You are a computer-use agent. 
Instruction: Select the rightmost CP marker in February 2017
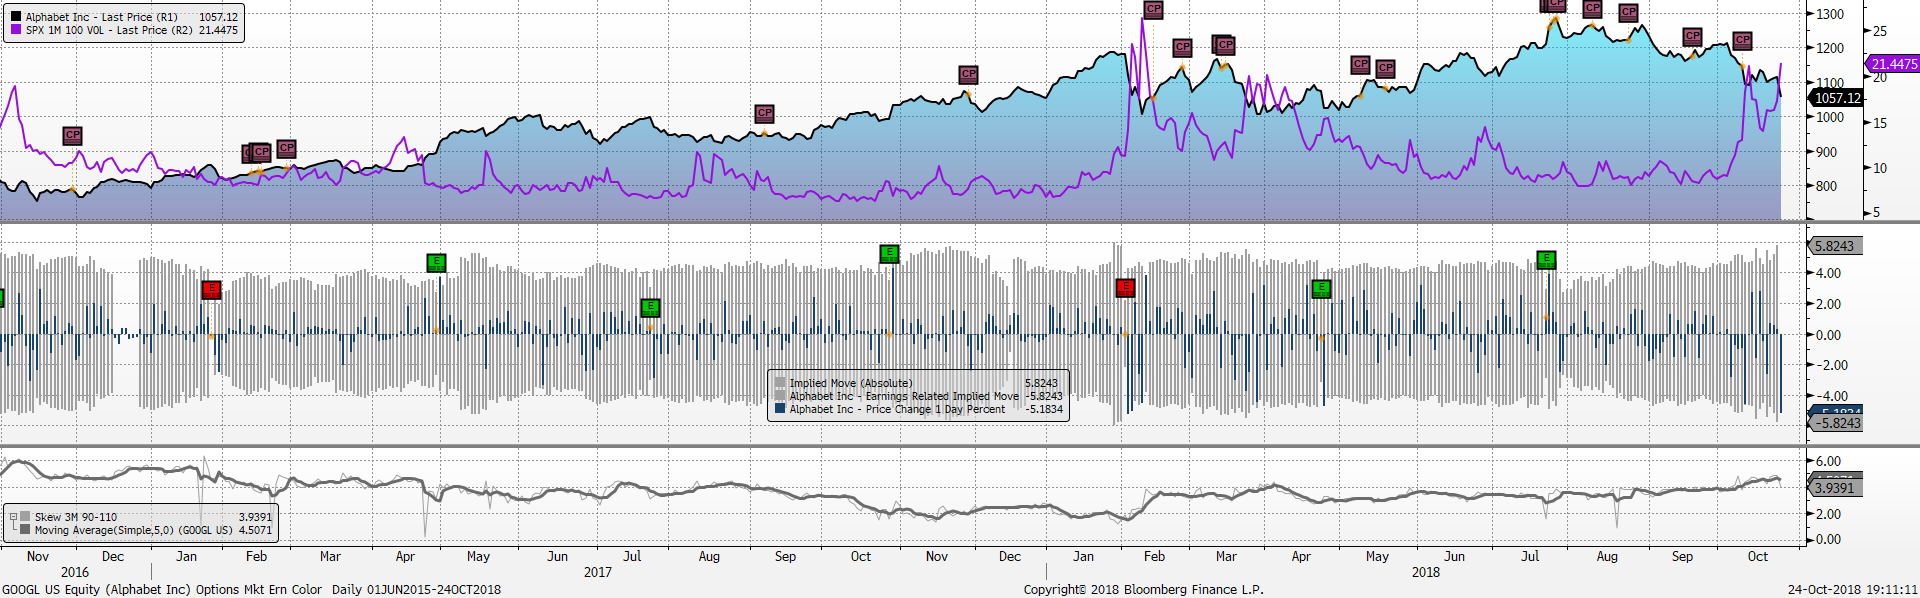pos(286,148)
